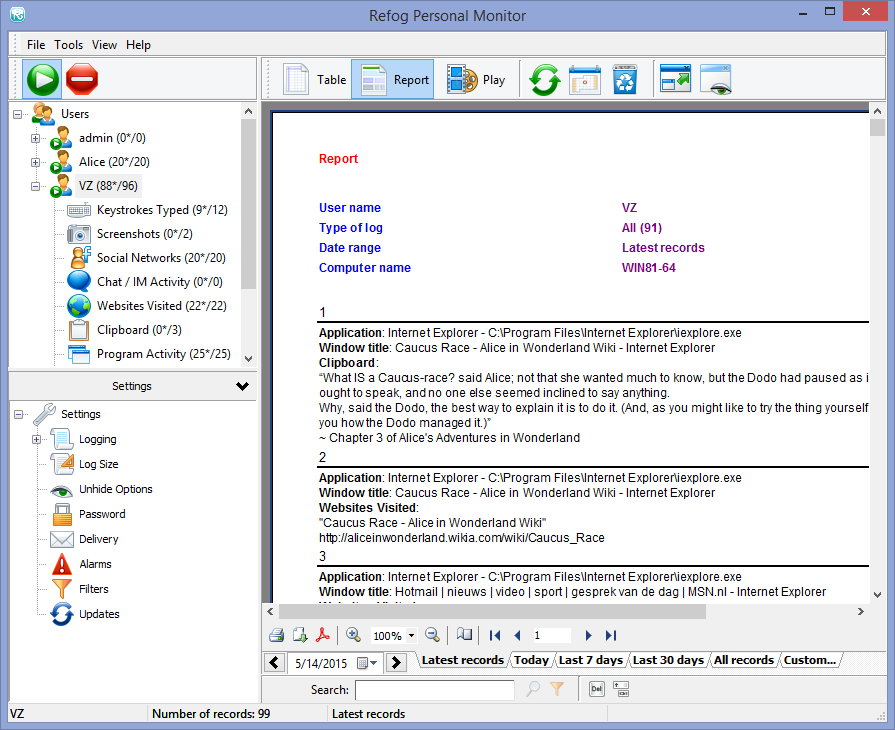
Task: Zoom out of the report
Action: point(433,635)
